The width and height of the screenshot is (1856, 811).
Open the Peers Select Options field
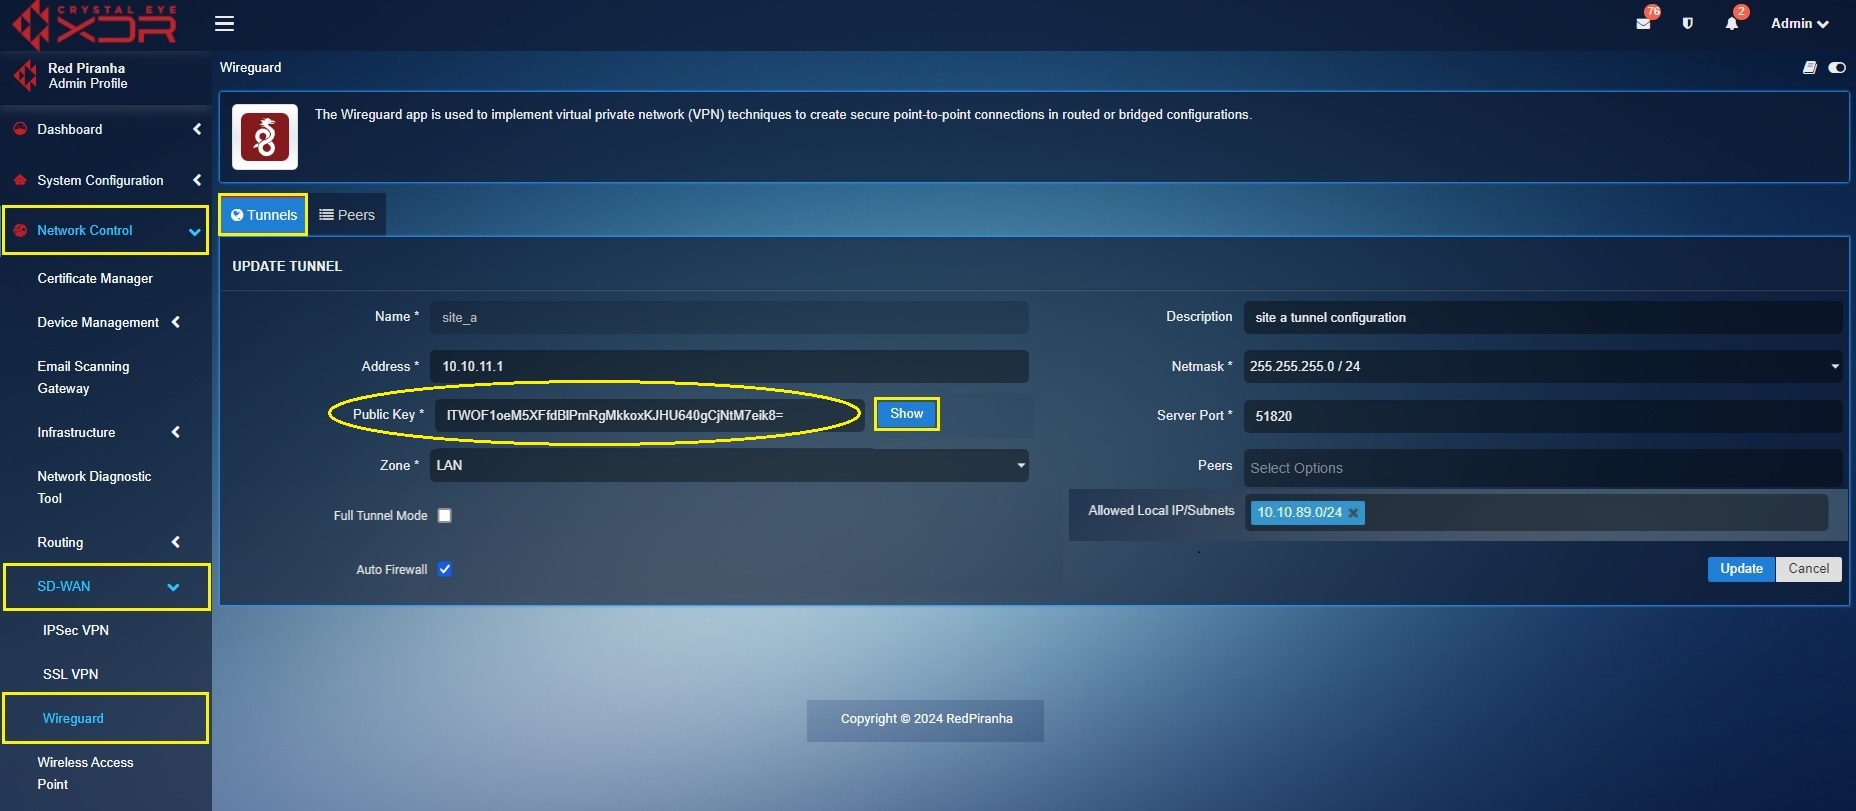point(1542,467)
